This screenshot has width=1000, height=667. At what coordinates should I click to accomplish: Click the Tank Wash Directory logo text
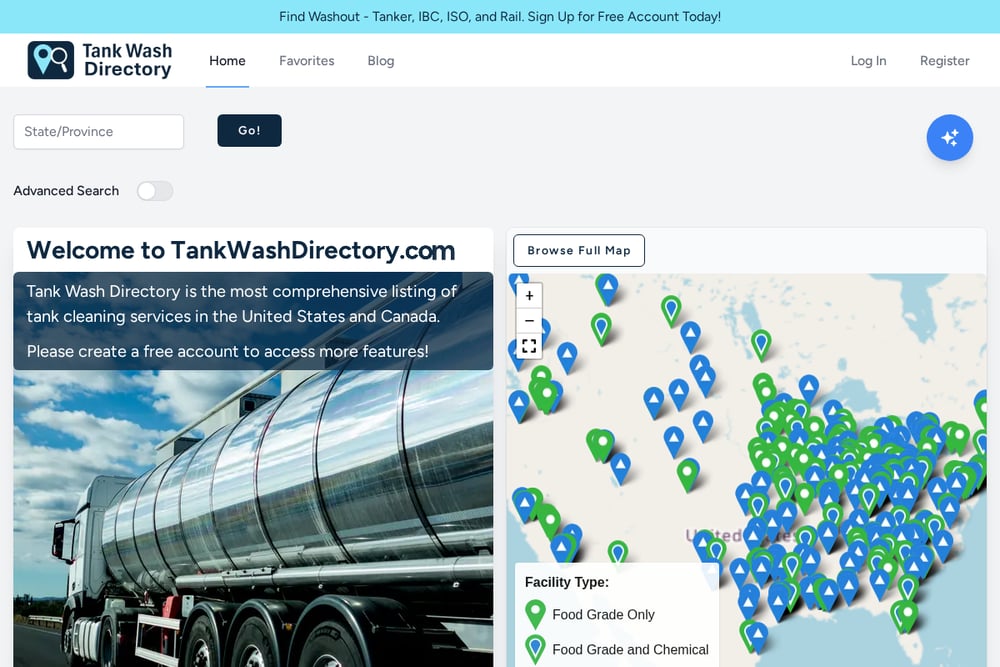[128, 60]
